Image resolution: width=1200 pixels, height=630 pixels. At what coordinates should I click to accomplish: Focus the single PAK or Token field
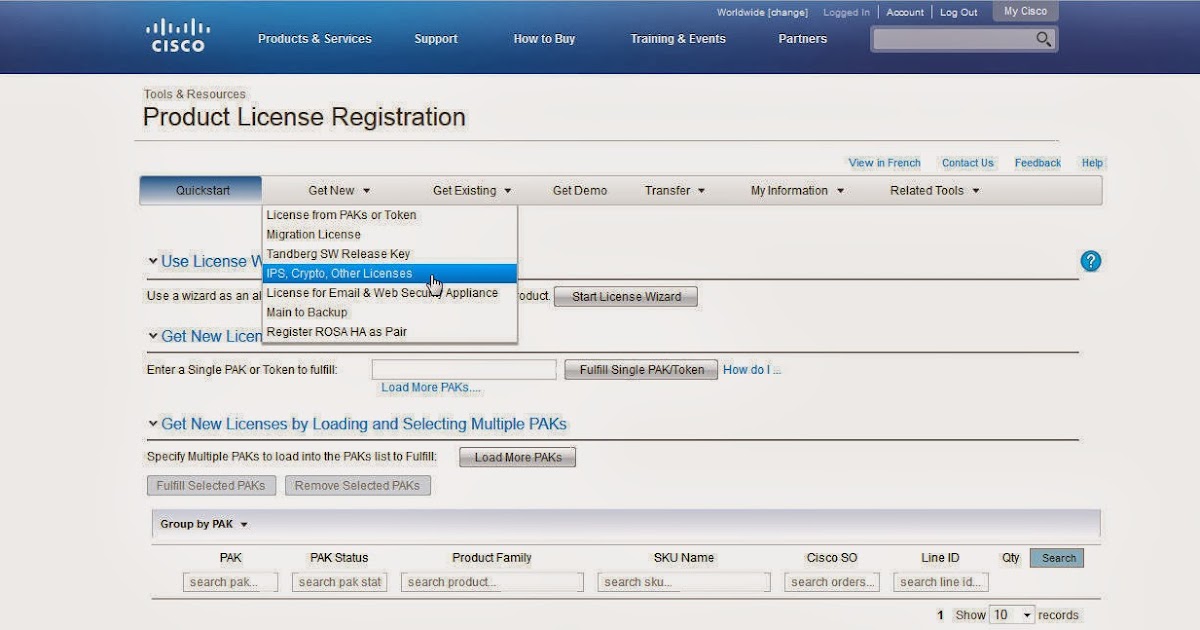click(x=464, y=370)
